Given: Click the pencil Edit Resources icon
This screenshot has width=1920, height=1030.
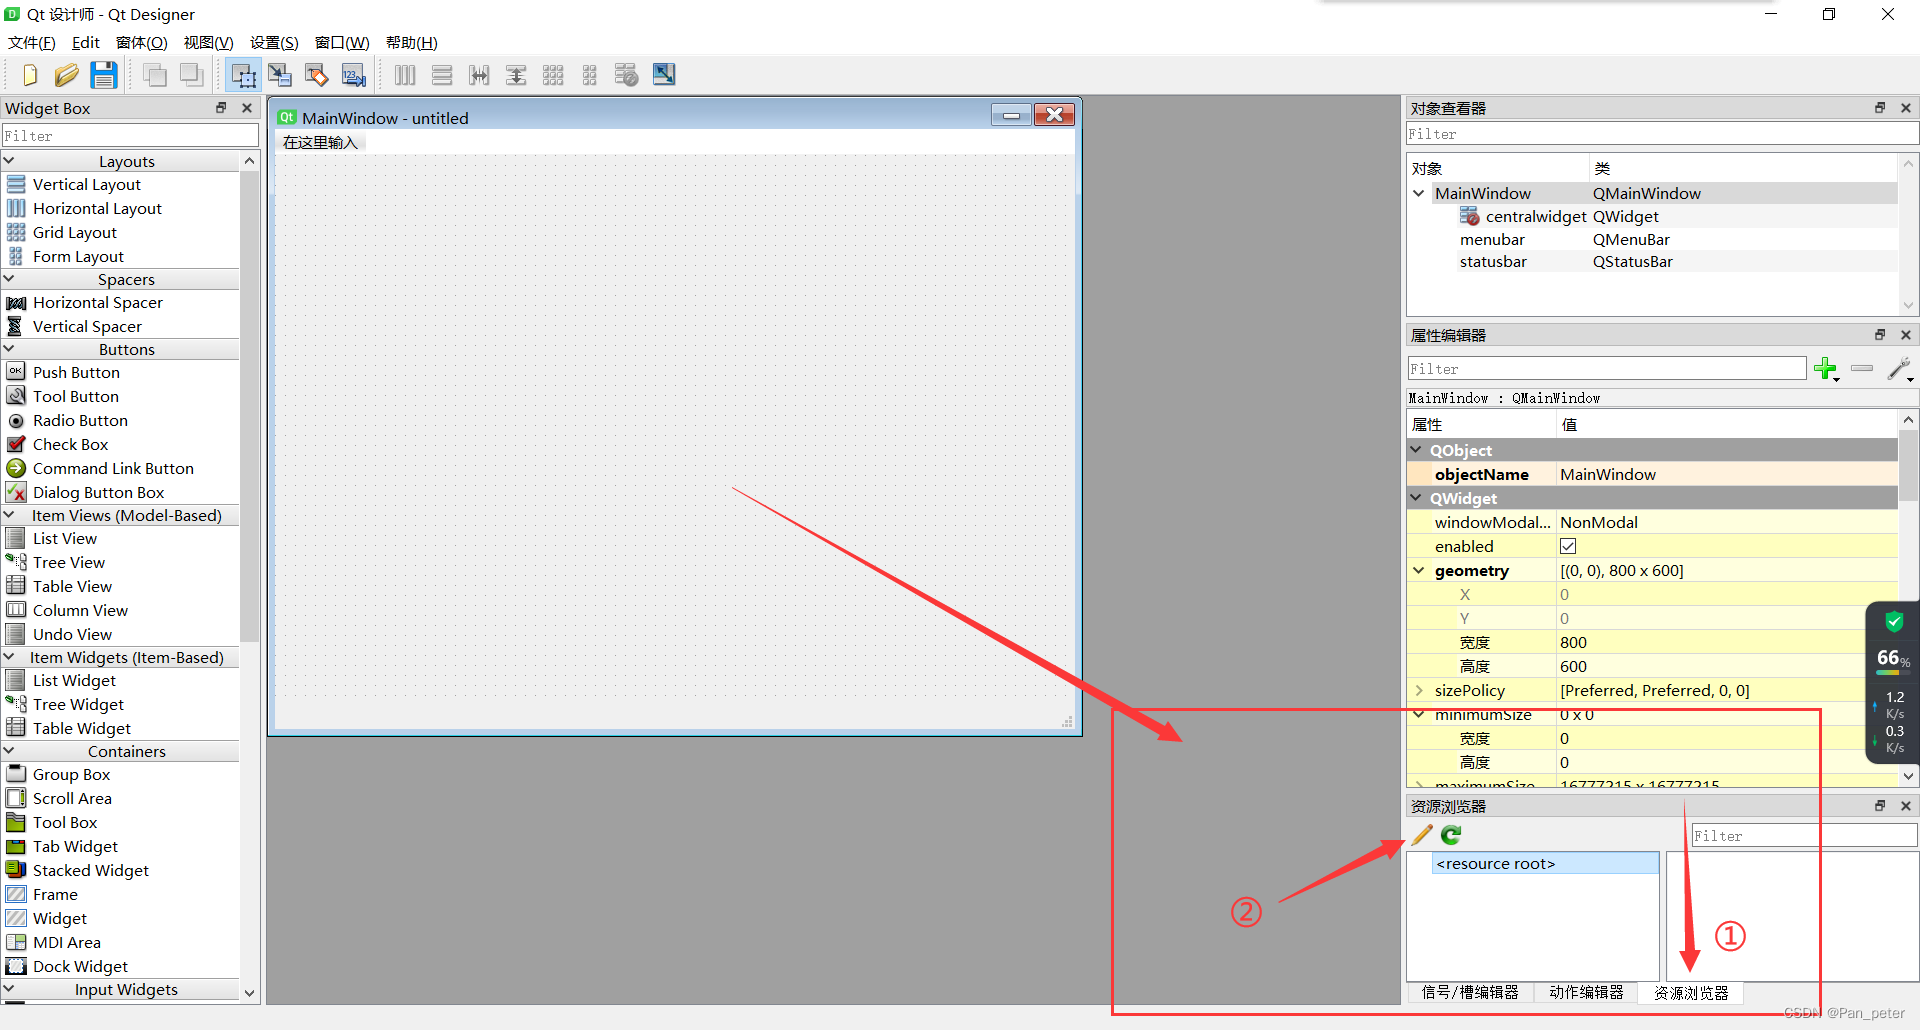Looking at the screenshot, I should point(1422,835).
